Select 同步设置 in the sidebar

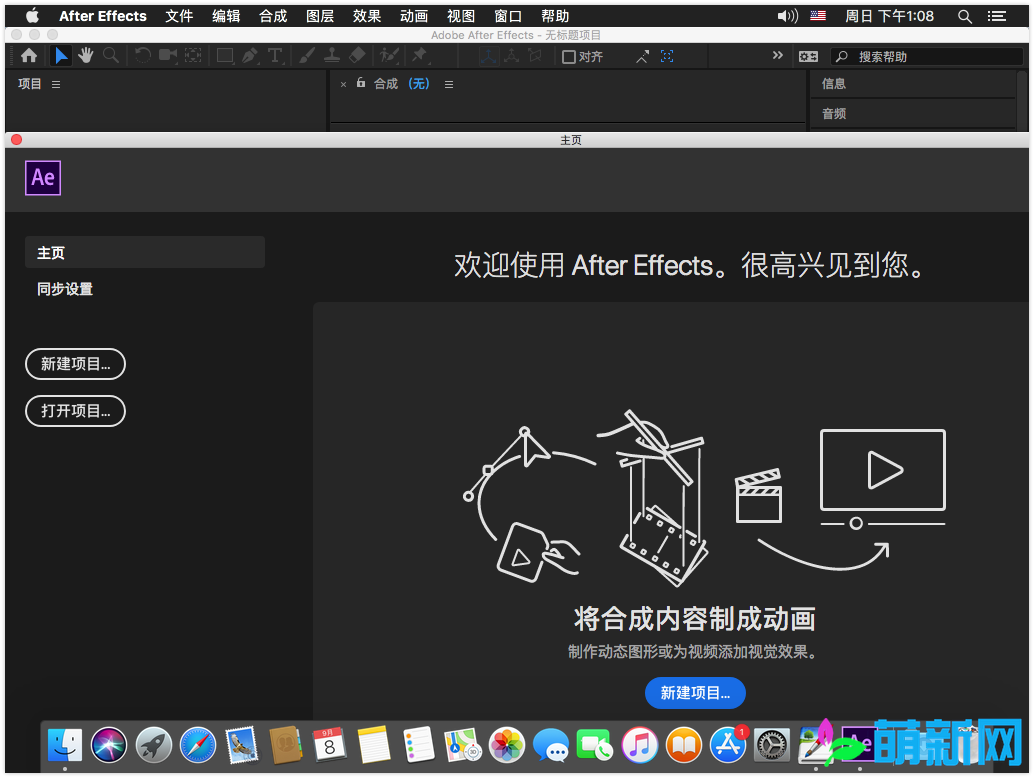[65, 289]
